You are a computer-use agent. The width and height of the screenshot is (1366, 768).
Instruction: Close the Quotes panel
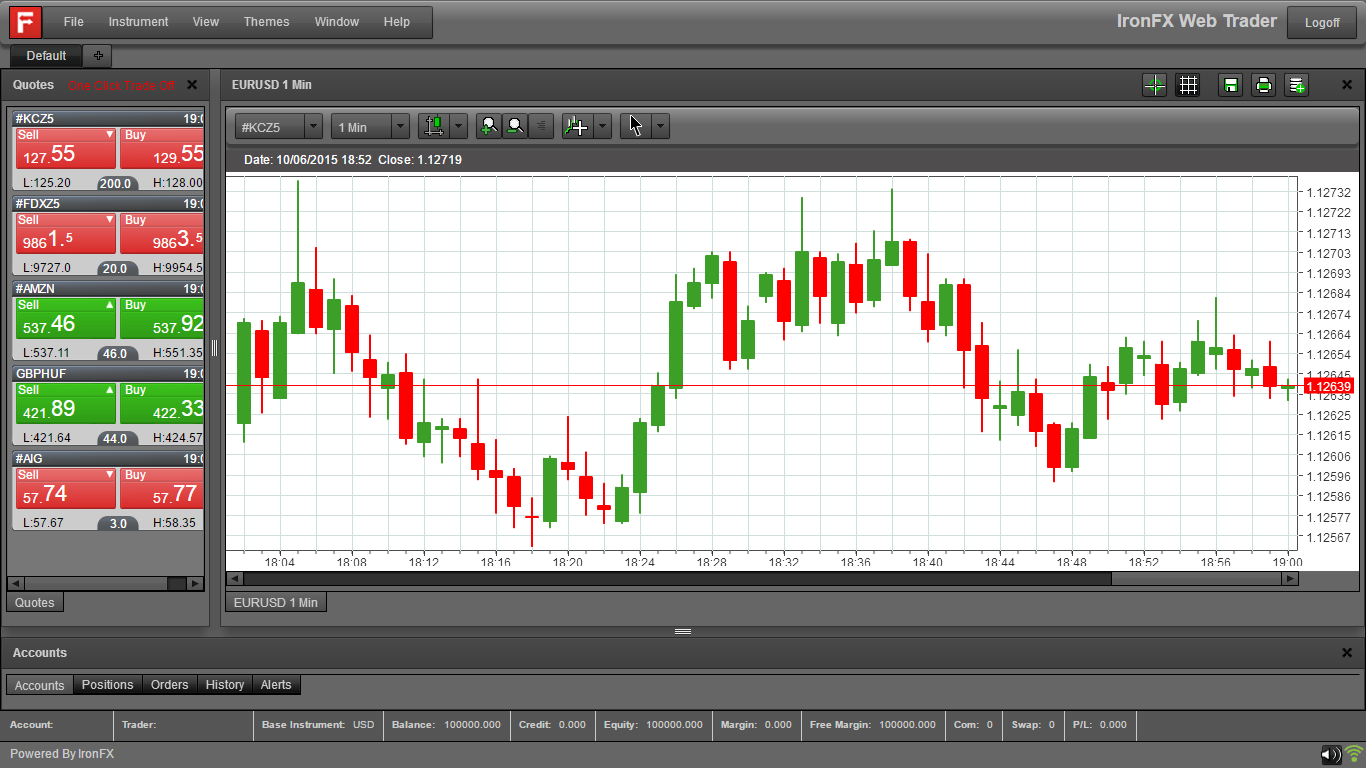[192, 85]
